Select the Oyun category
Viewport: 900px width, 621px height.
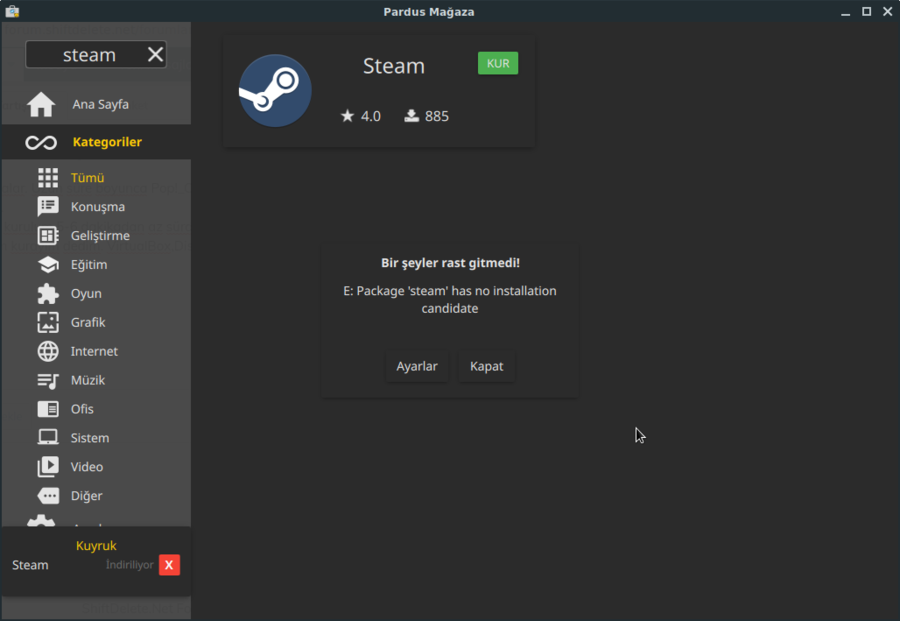click(86, 293)
